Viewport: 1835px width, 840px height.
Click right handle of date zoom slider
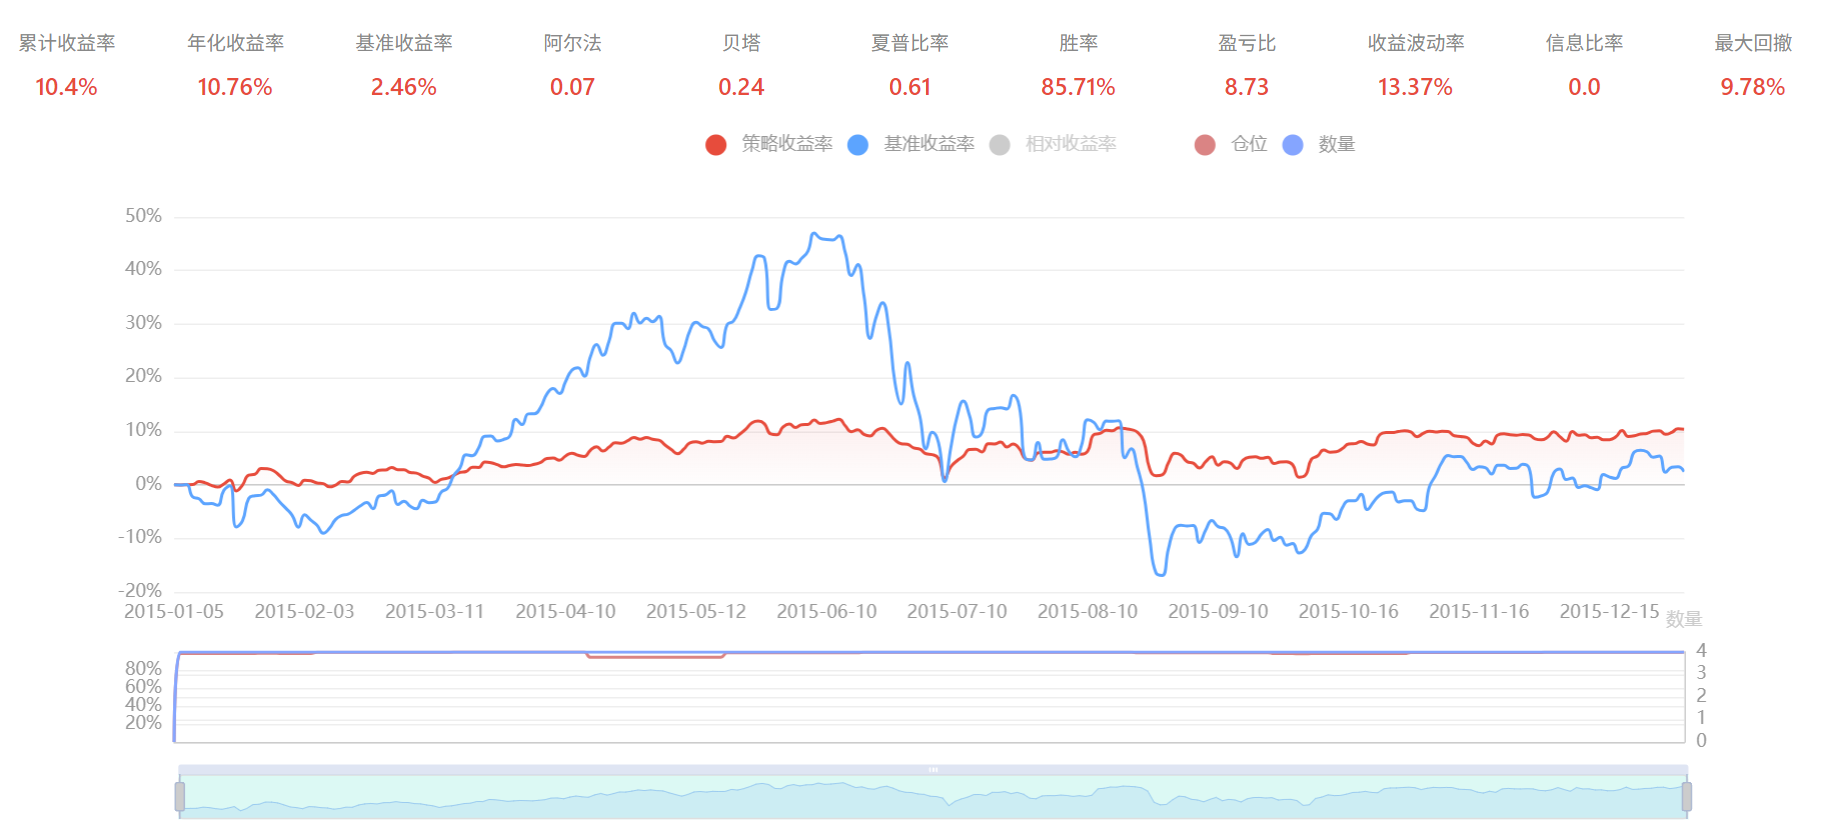1686,796
